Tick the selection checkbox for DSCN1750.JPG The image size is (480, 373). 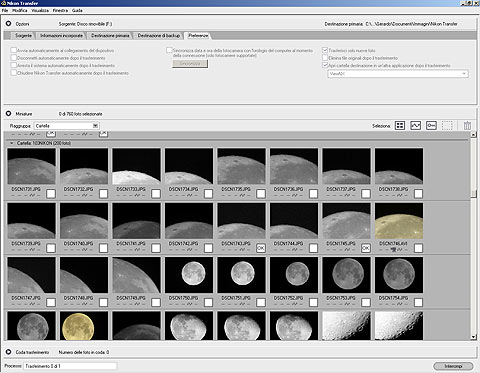[x=208, y=302]
